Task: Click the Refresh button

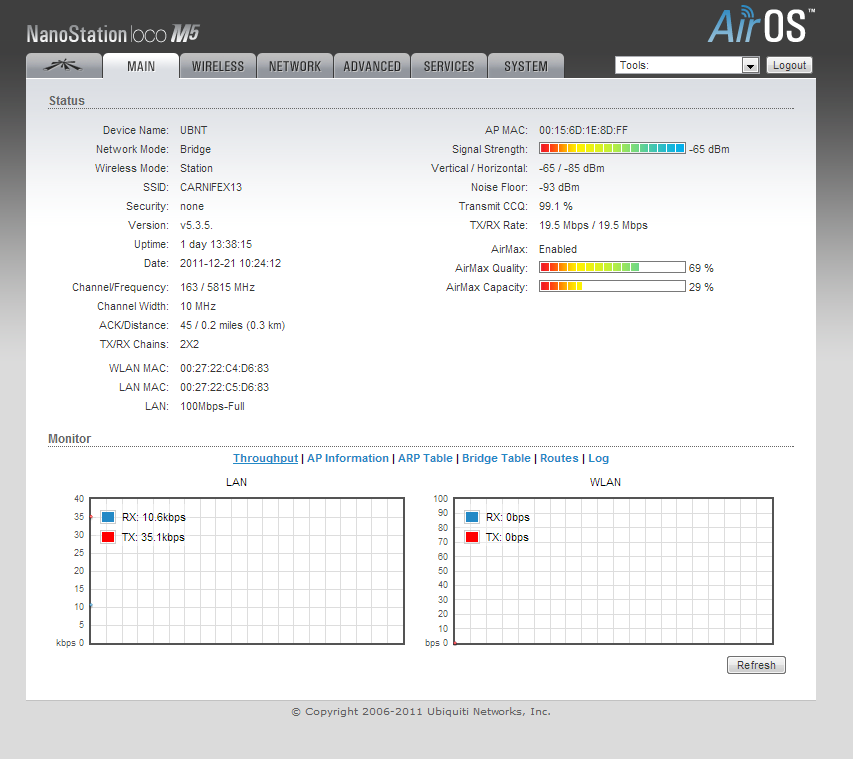Action: tap(756, 665)
